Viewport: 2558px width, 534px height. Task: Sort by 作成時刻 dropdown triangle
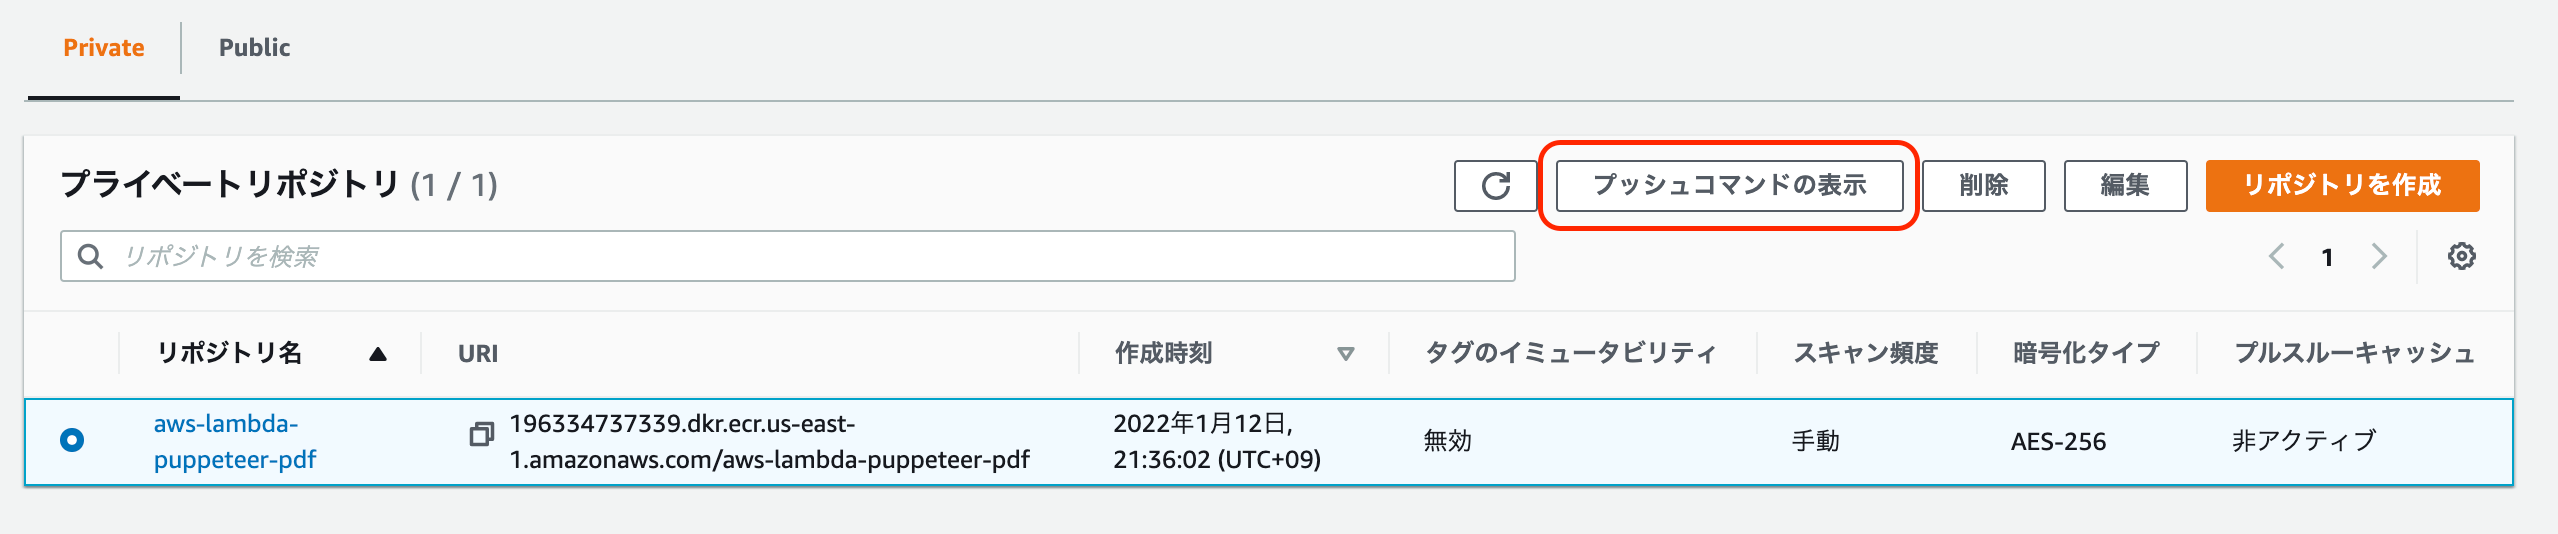click(x=1346, y=354)
